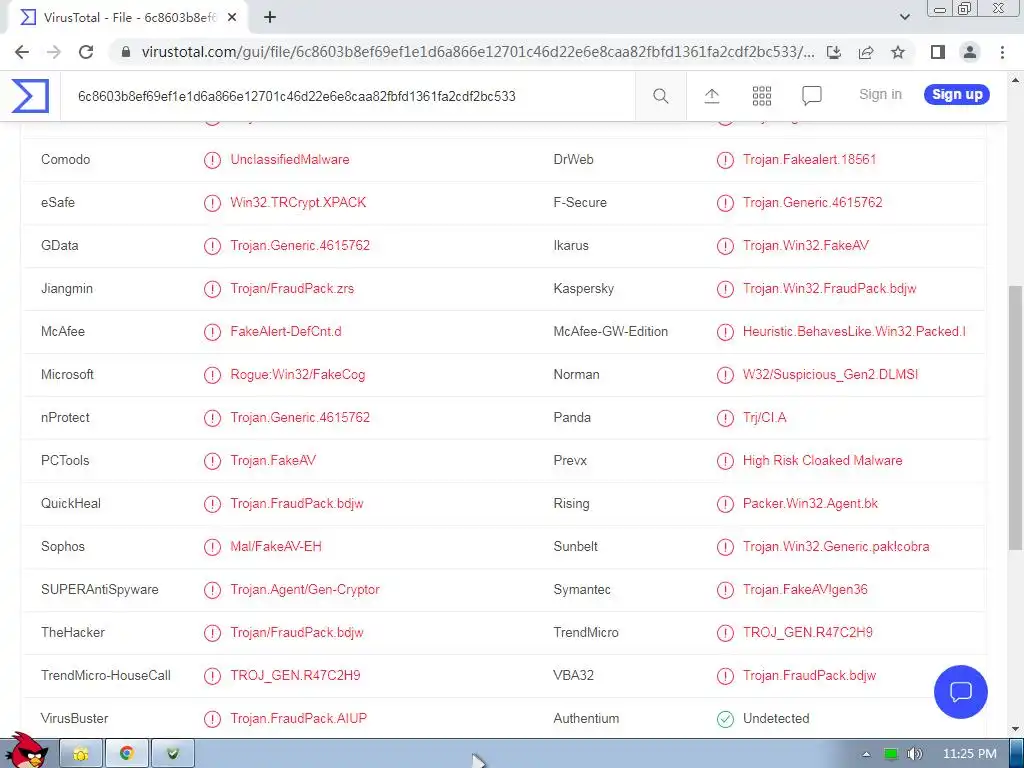Select the VirusTotal File browser tab
The height and width of the screenshot is (768, 1024).
(129, 18)
